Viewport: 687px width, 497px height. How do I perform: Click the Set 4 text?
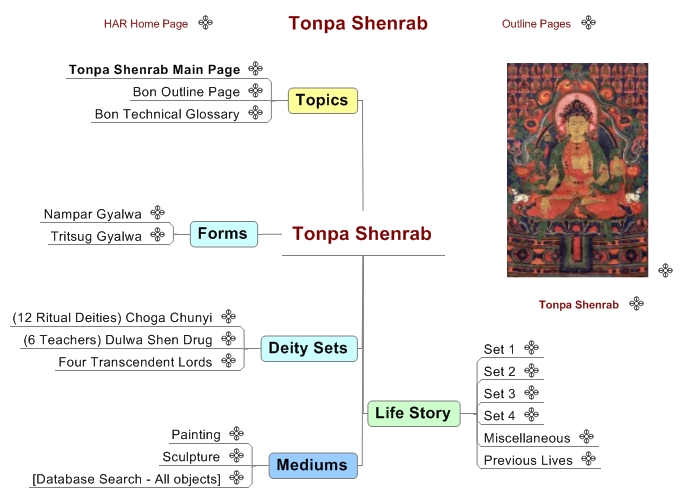[x=499, y=415]
